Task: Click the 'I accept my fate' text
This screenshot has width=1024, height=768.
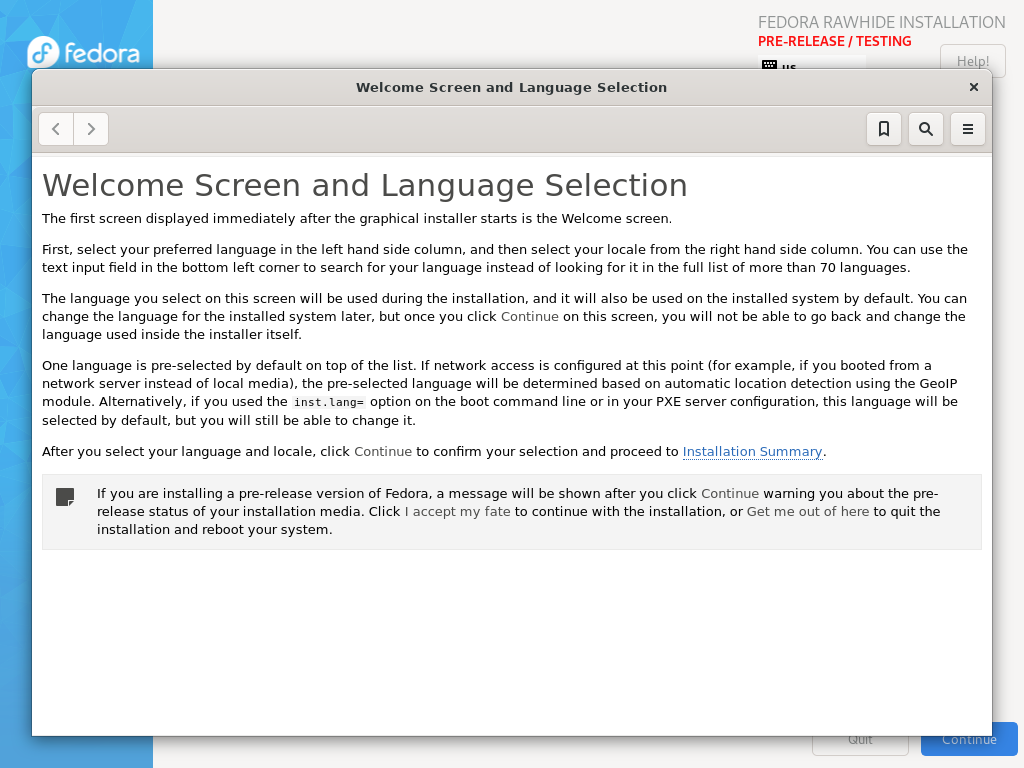Action: [x=457, y=511]
